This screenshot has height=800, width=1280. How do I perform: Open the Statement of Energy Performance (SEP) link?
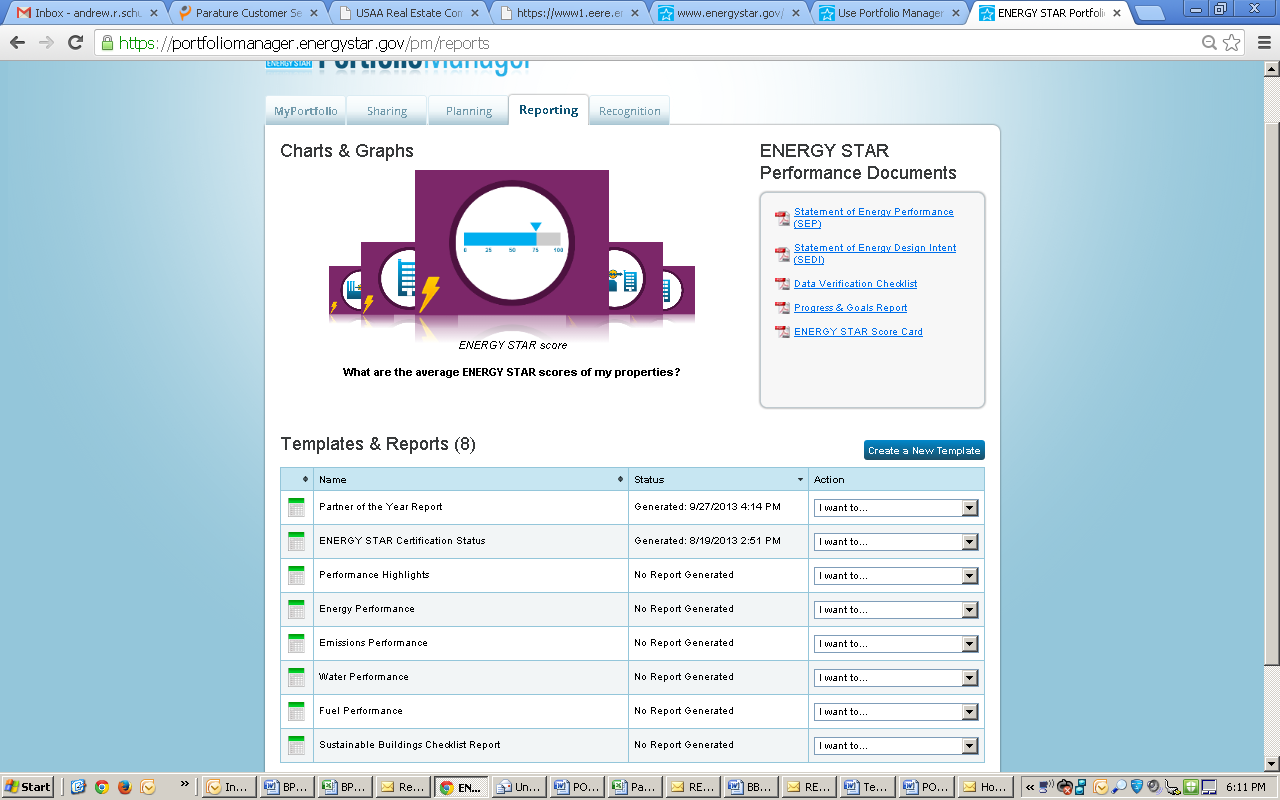point(874,218)
